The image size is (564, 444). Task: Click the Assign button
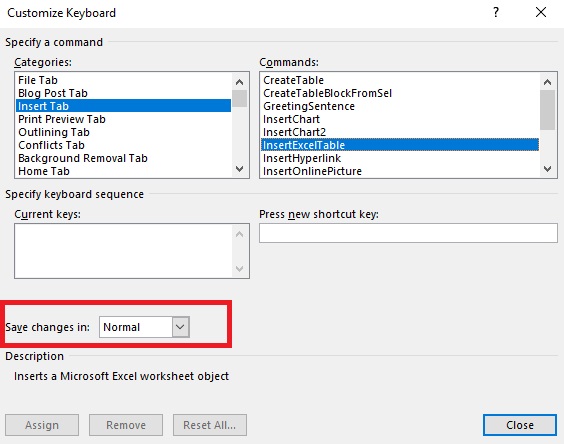(x=42, y=425)
